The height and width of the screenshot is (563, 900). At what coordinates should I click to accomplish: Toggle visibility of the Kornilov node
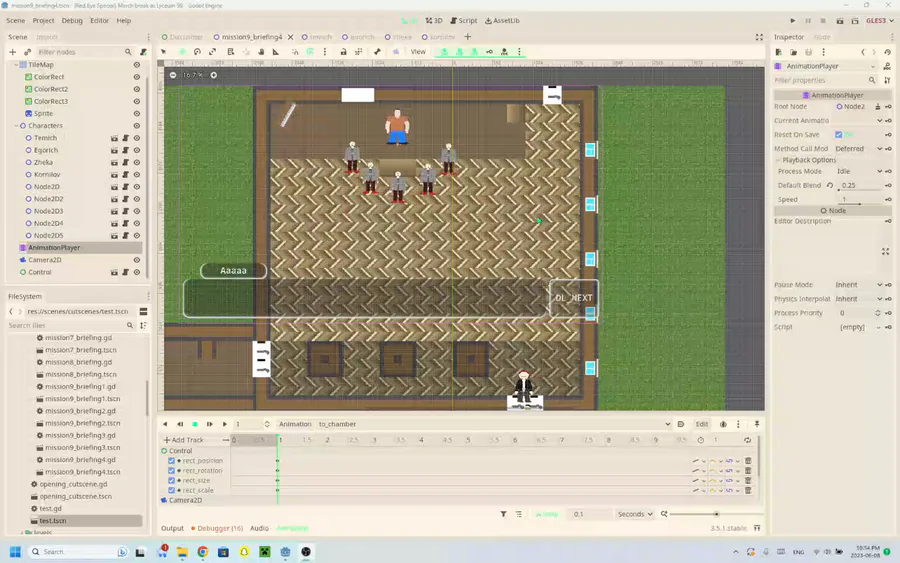click(137, 174)
